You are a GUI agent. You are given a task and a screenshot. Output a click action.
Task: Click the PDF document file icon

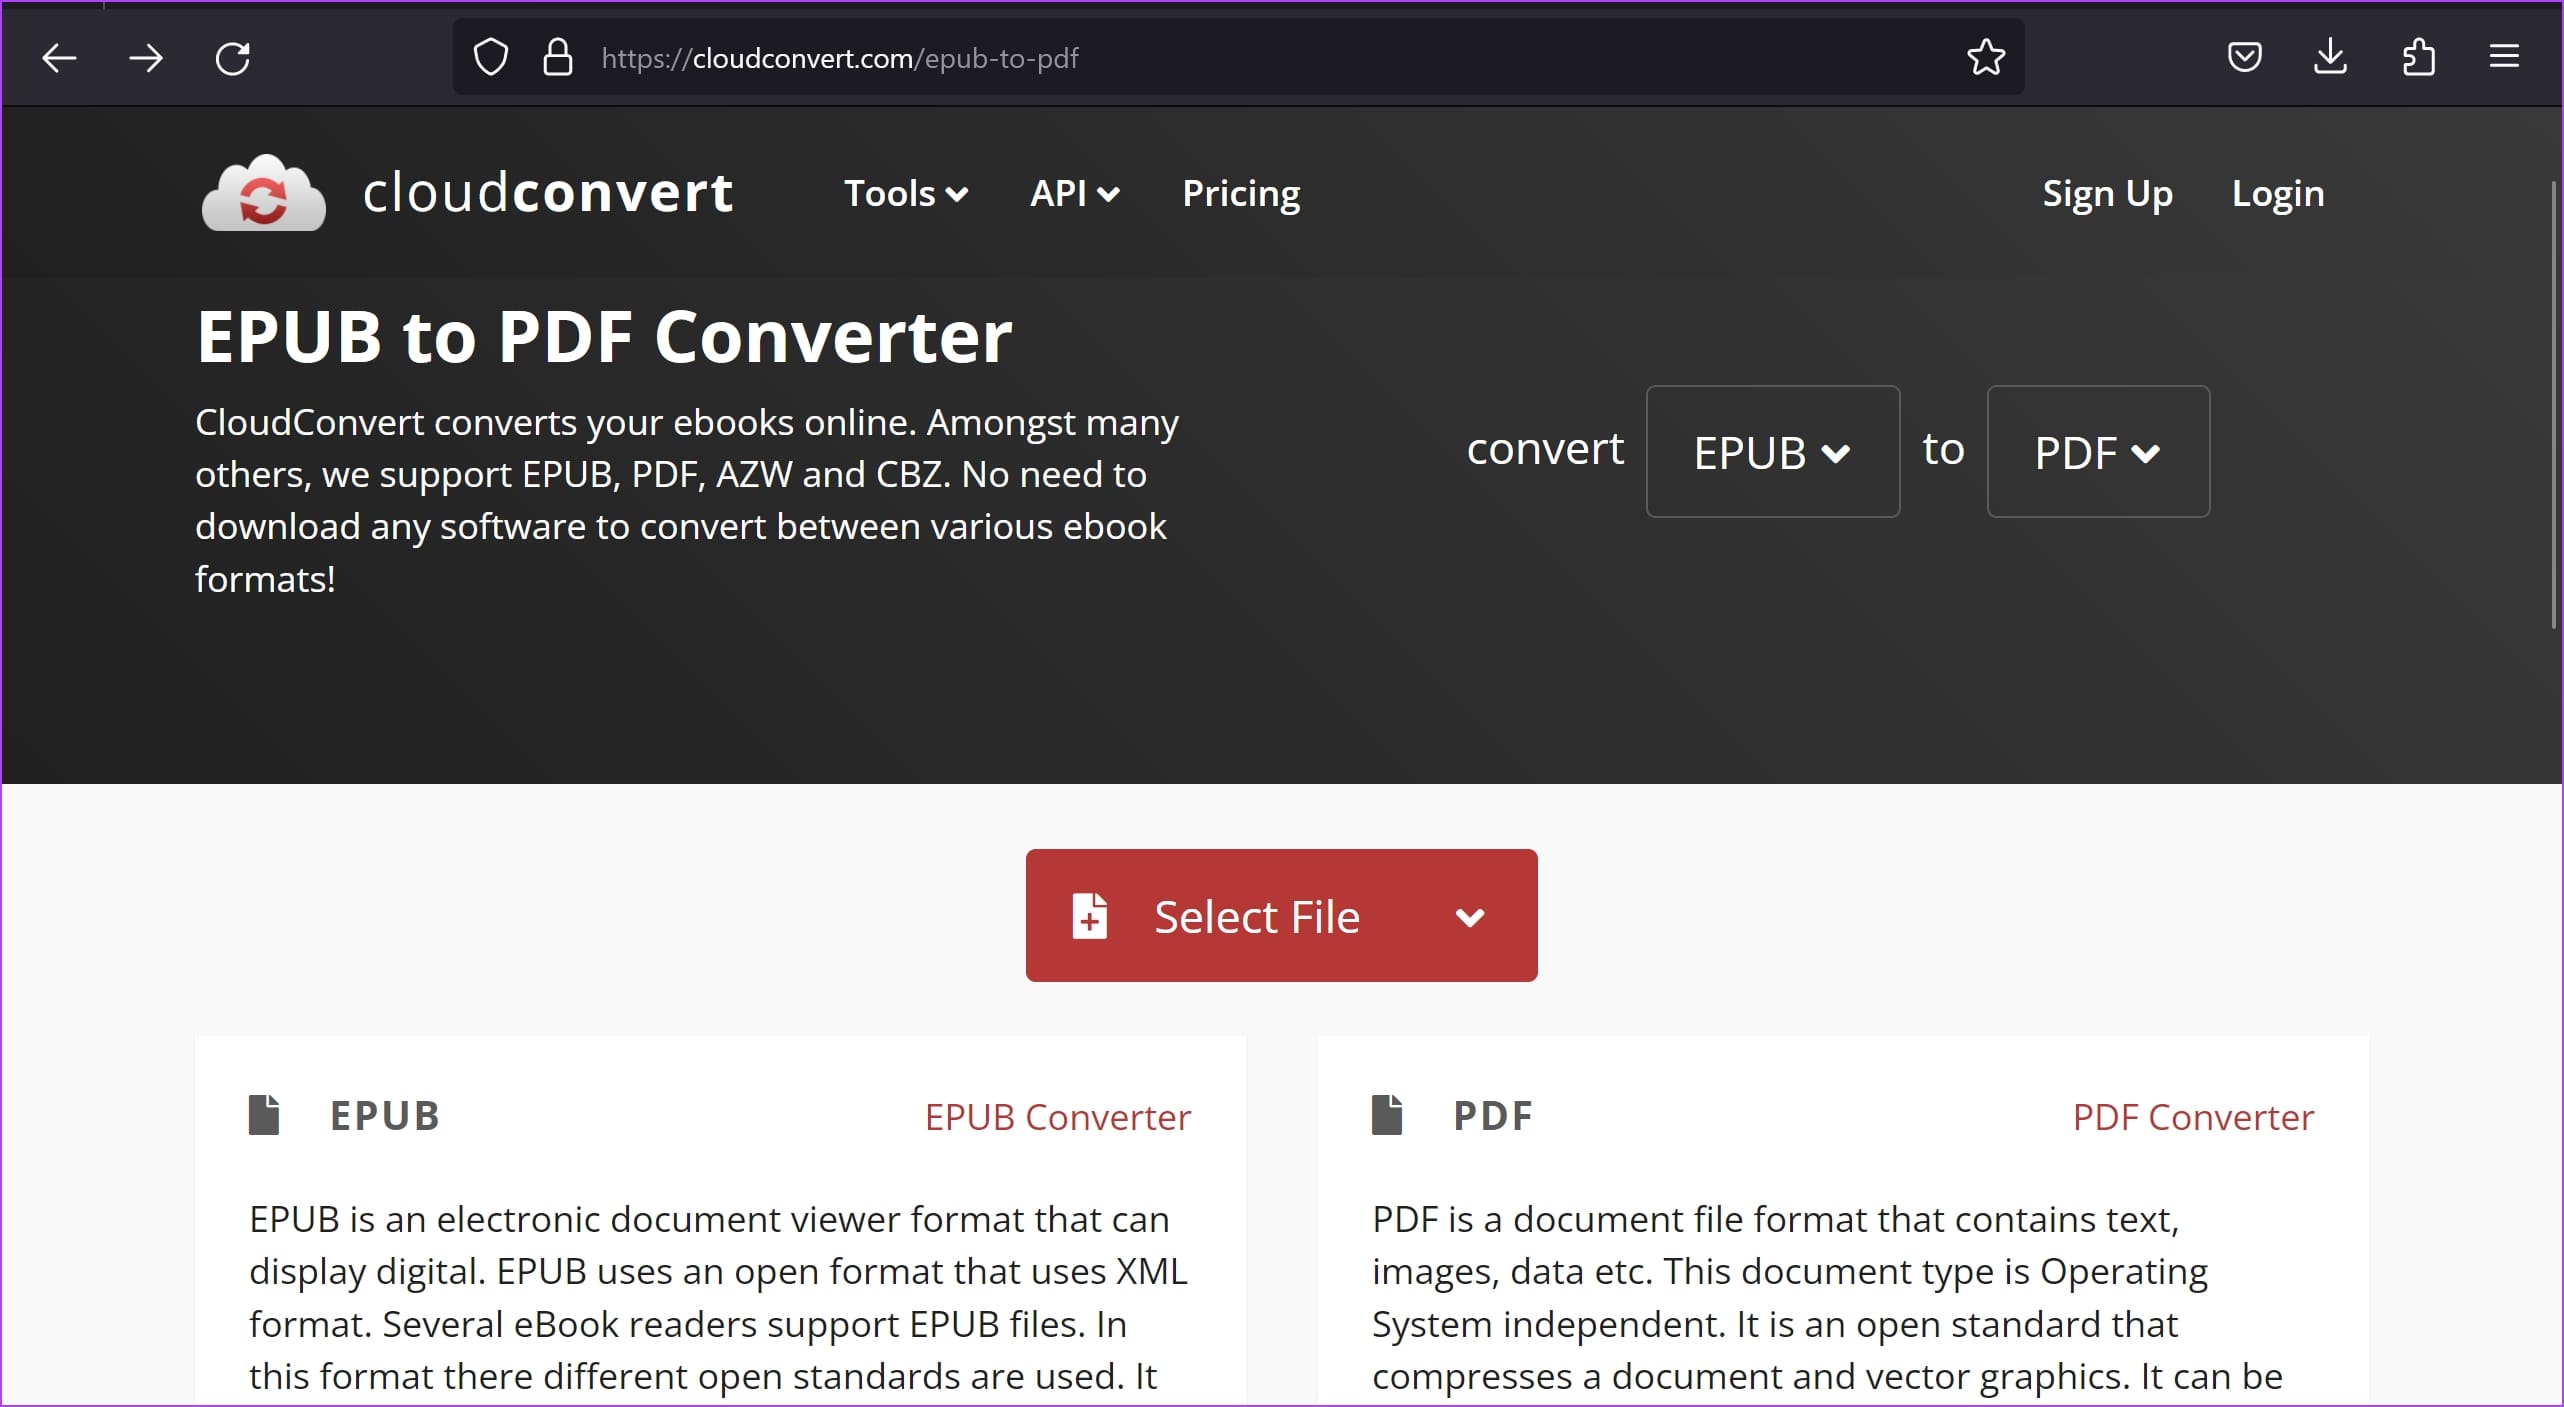click(x=1388, y=1115)
